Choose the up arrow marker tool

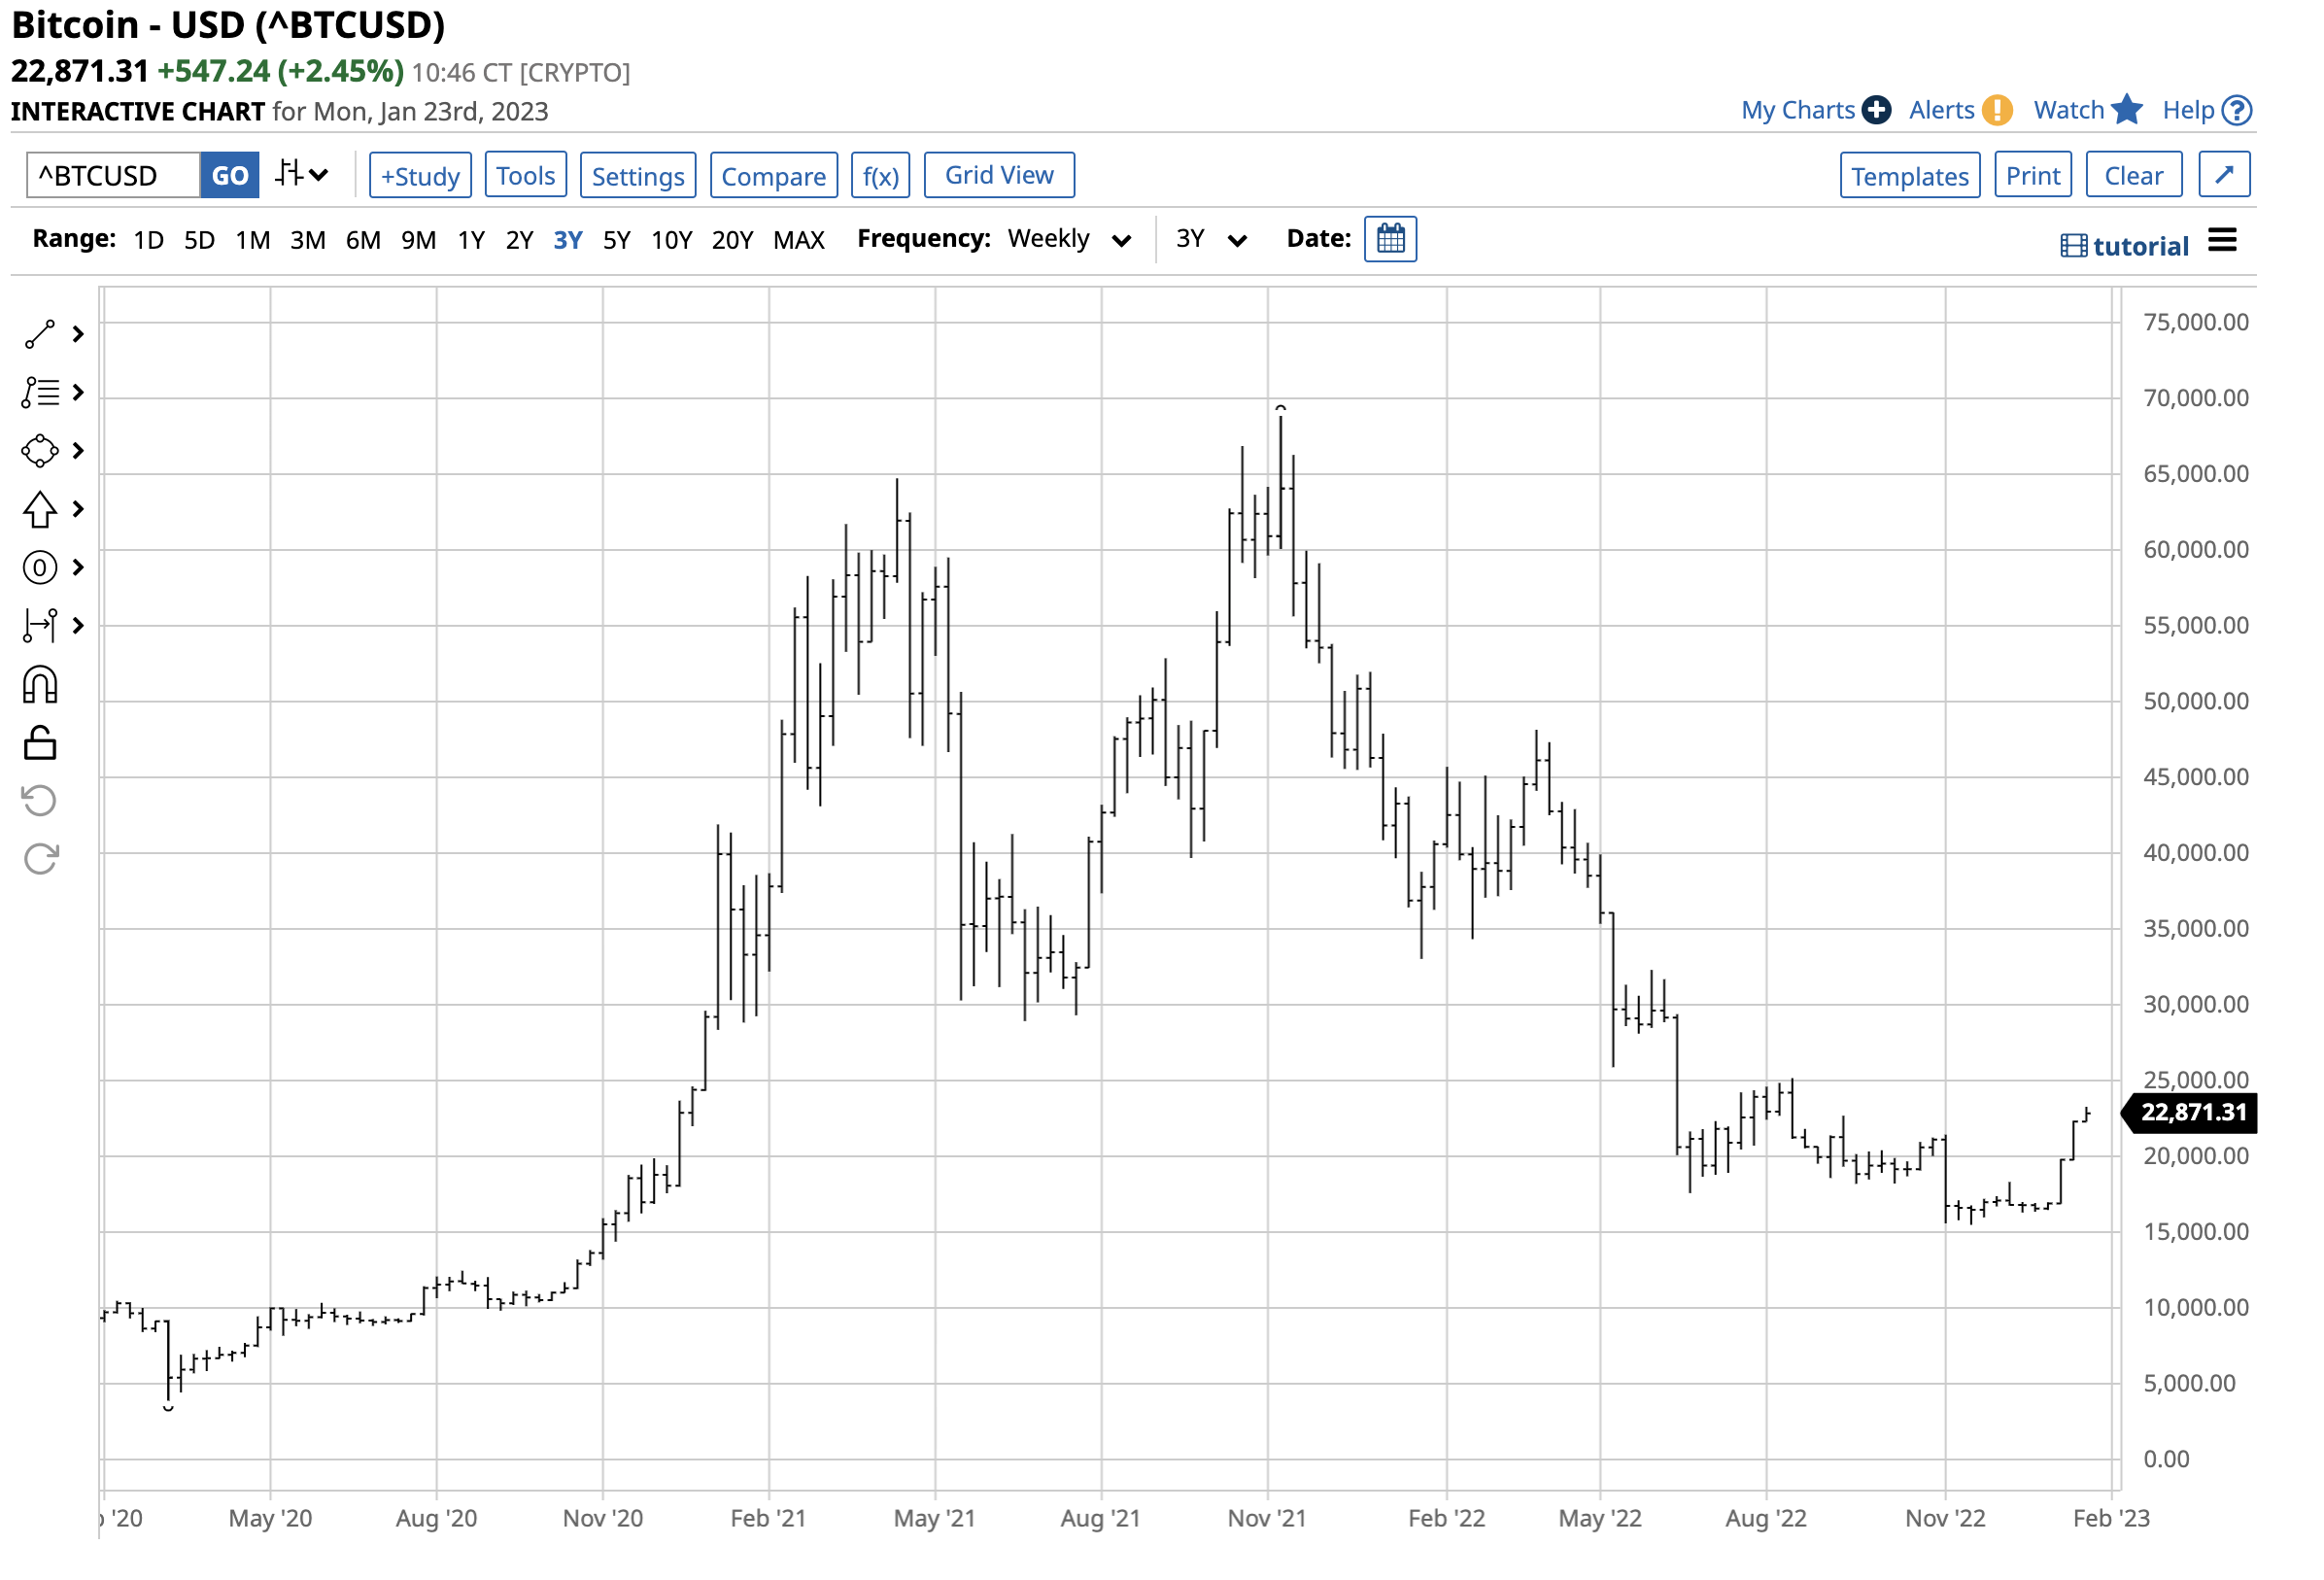[40, 510]
